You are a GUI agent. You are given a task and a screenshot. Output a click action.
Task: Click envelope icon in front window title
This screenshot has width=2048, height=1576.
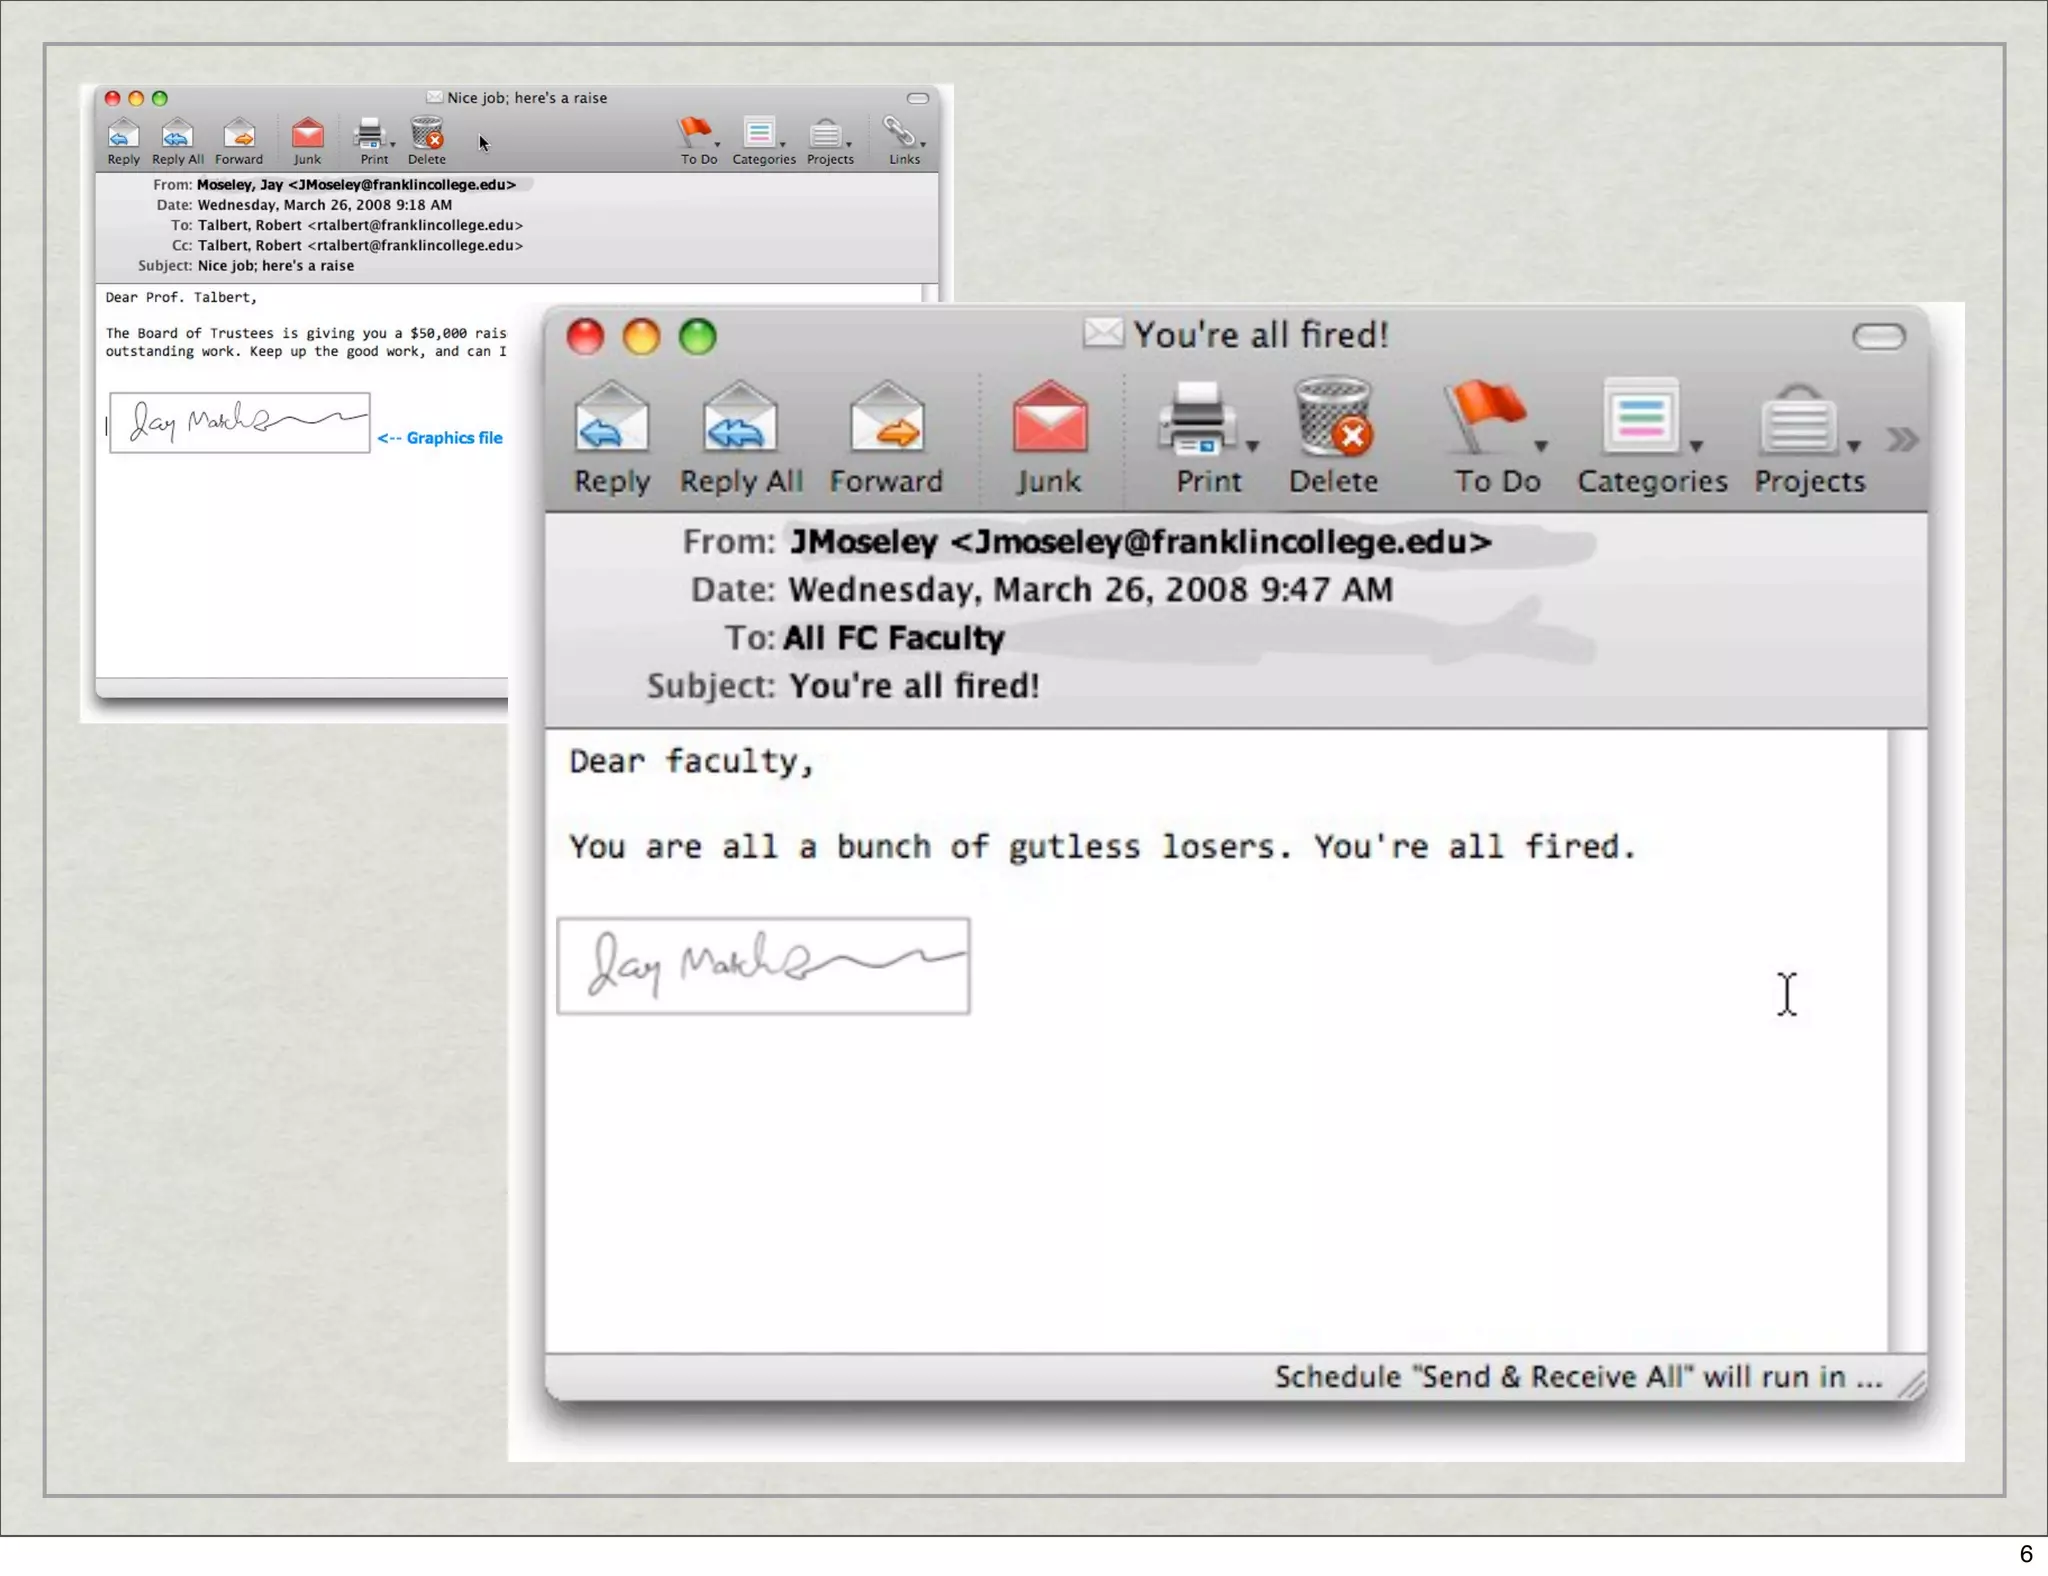[1103, 333]
